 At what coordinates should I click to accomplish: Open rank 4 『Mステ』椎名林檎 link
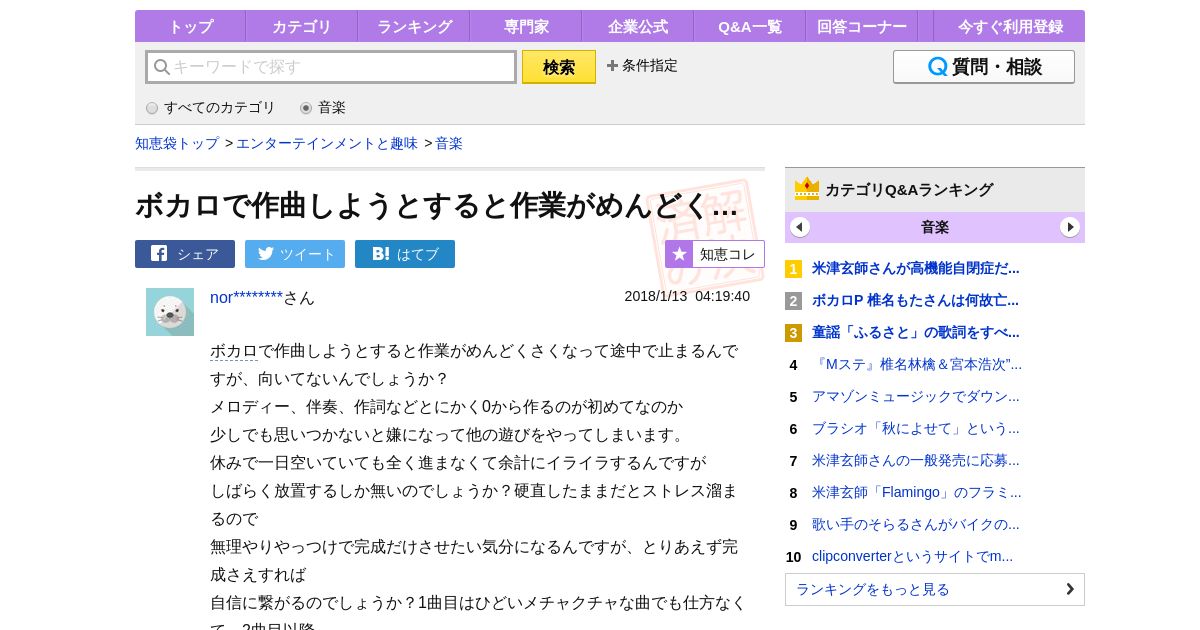(917, 364)
